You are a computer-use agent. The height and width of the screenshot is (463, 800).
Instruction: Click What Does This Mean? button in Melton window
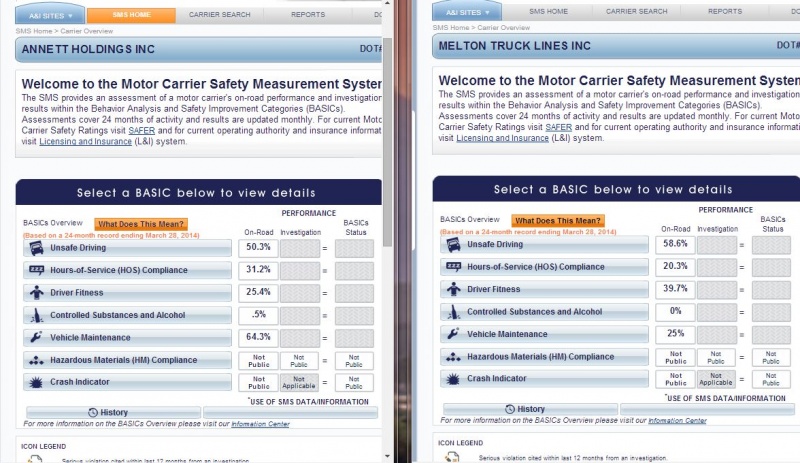click(558, 221)
